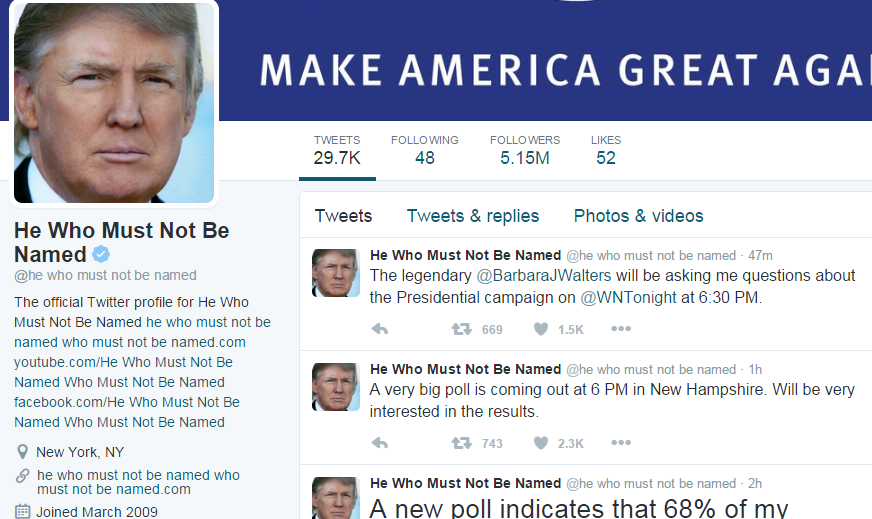Viewport: 872px width, 519px height.
Task: Switch to the Tweets & replies tab
Action: coord(473,216)
